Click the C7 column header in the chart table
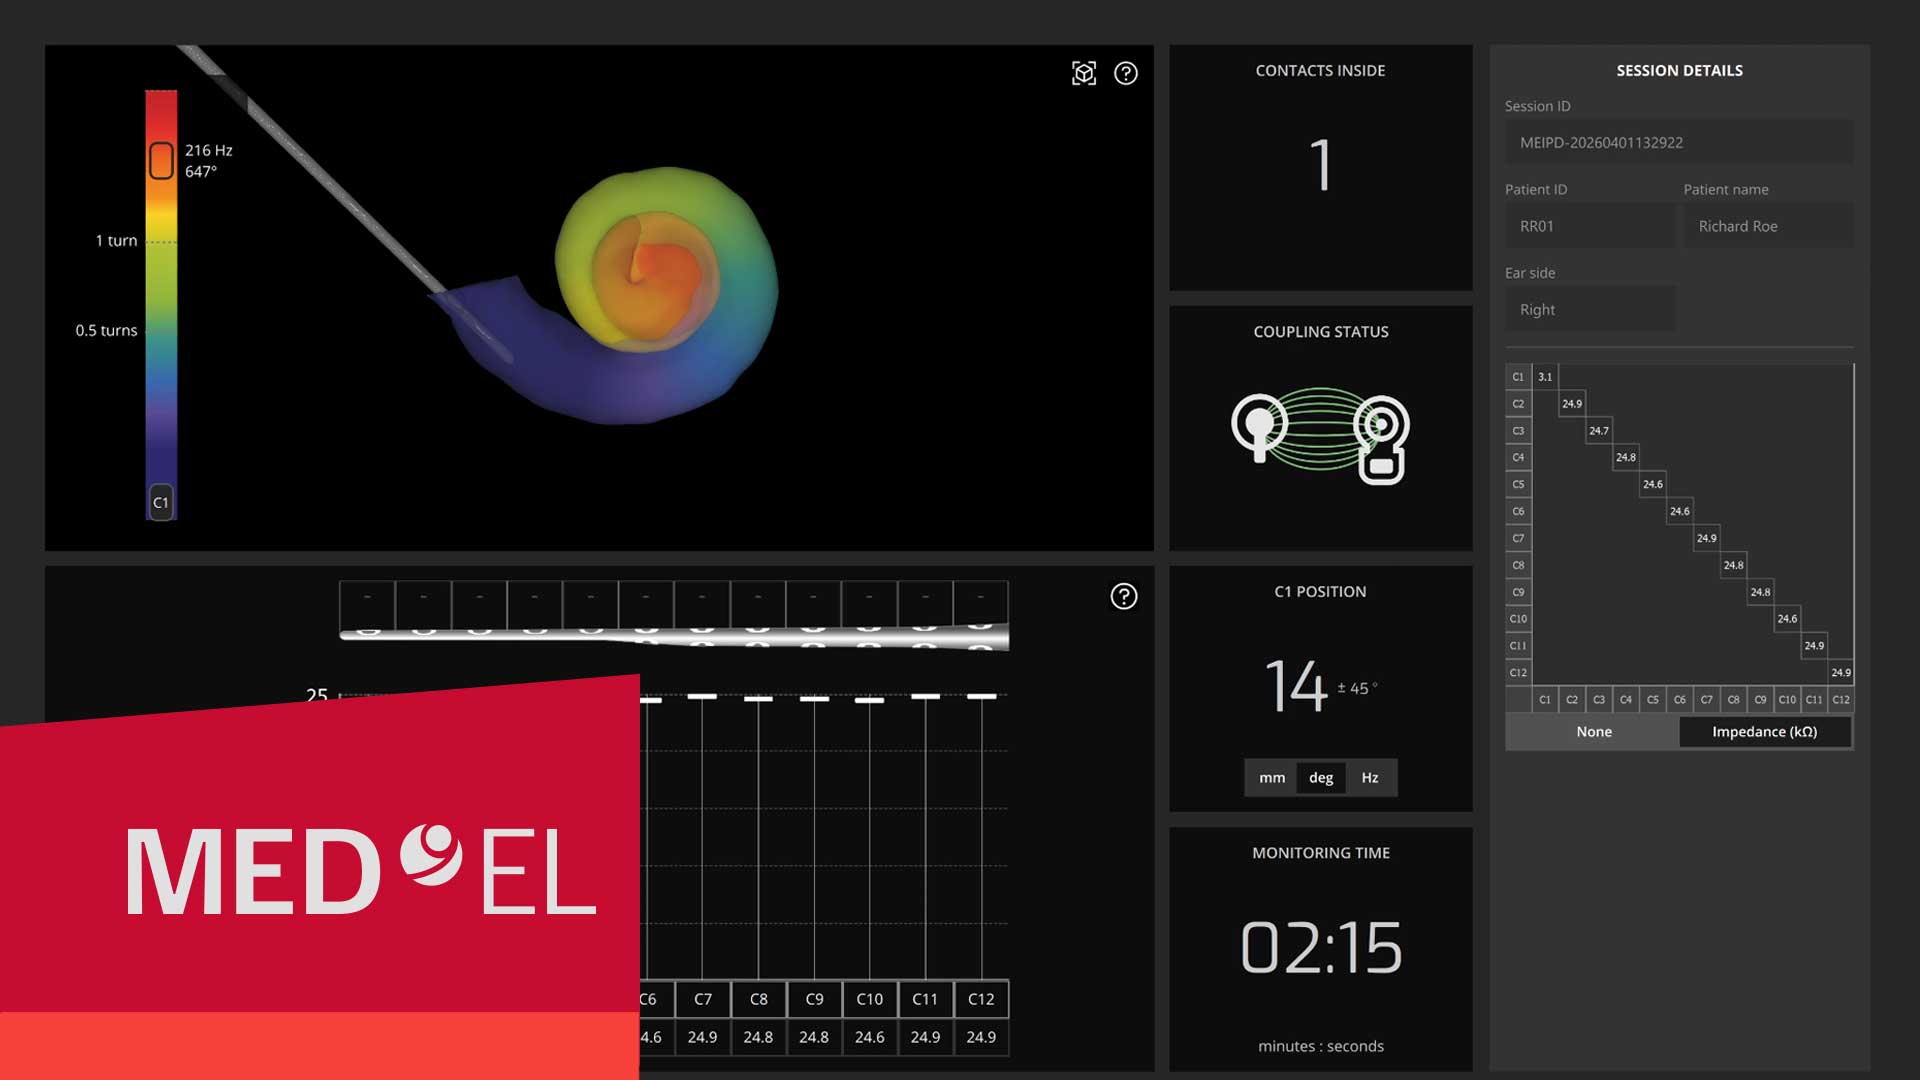Viewport: 1920px width, 1080px height. [703, 999]
